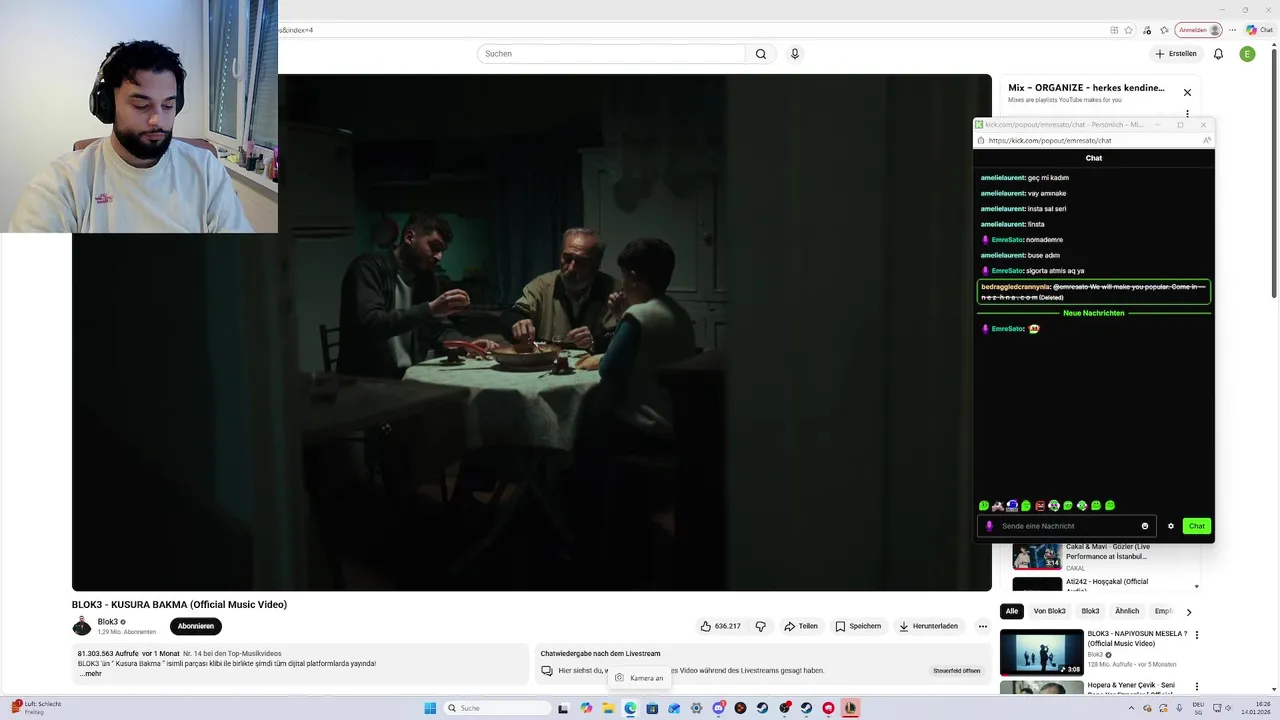Click the video title BLOK3 - KUSURA BAKMA

tap(179, 604)
